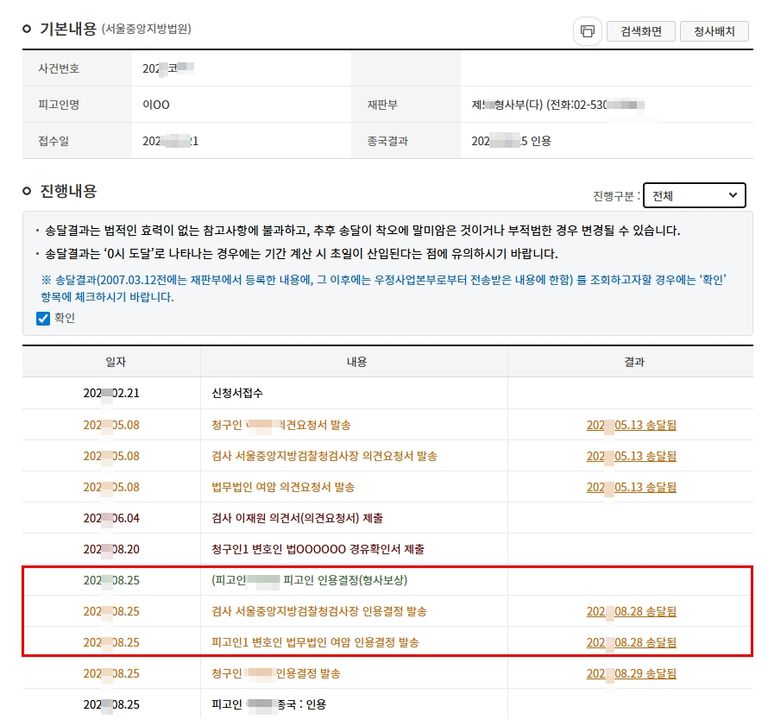This screenshot has width=768, height=721.
Task: Select 검사 서울중앙지방검찰청검사장 인용결정 발송 entry
Action: click(319, 611)
